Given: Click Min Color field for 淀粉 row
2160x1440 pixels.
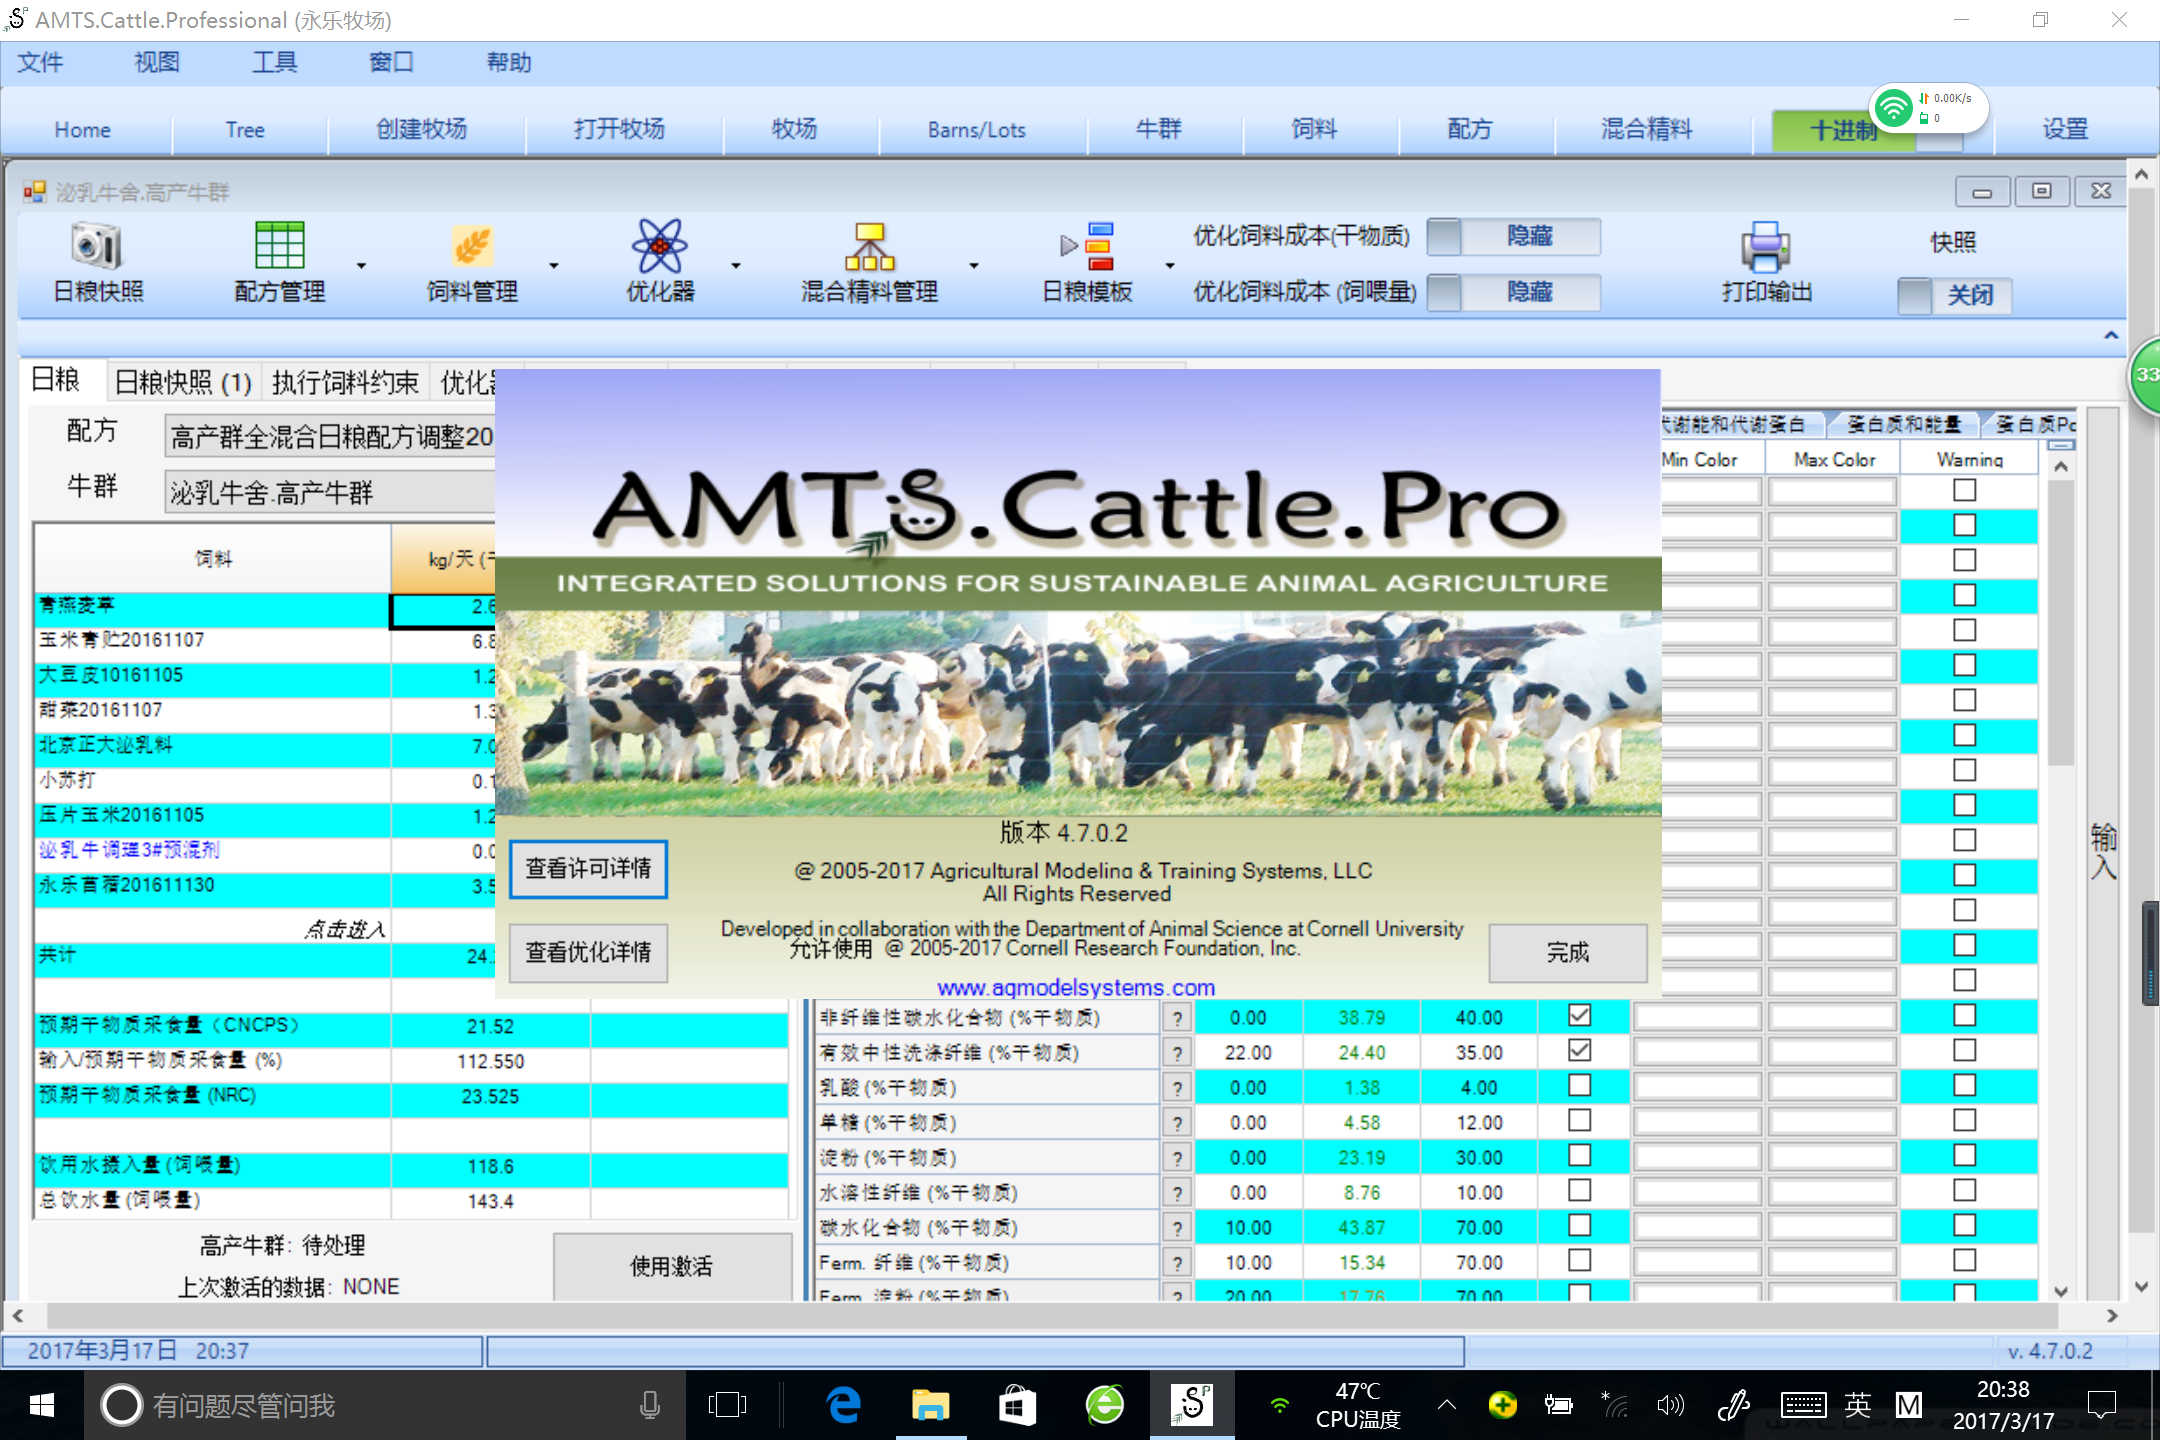Looking at the screenshot, I should click(1697, 1157).
